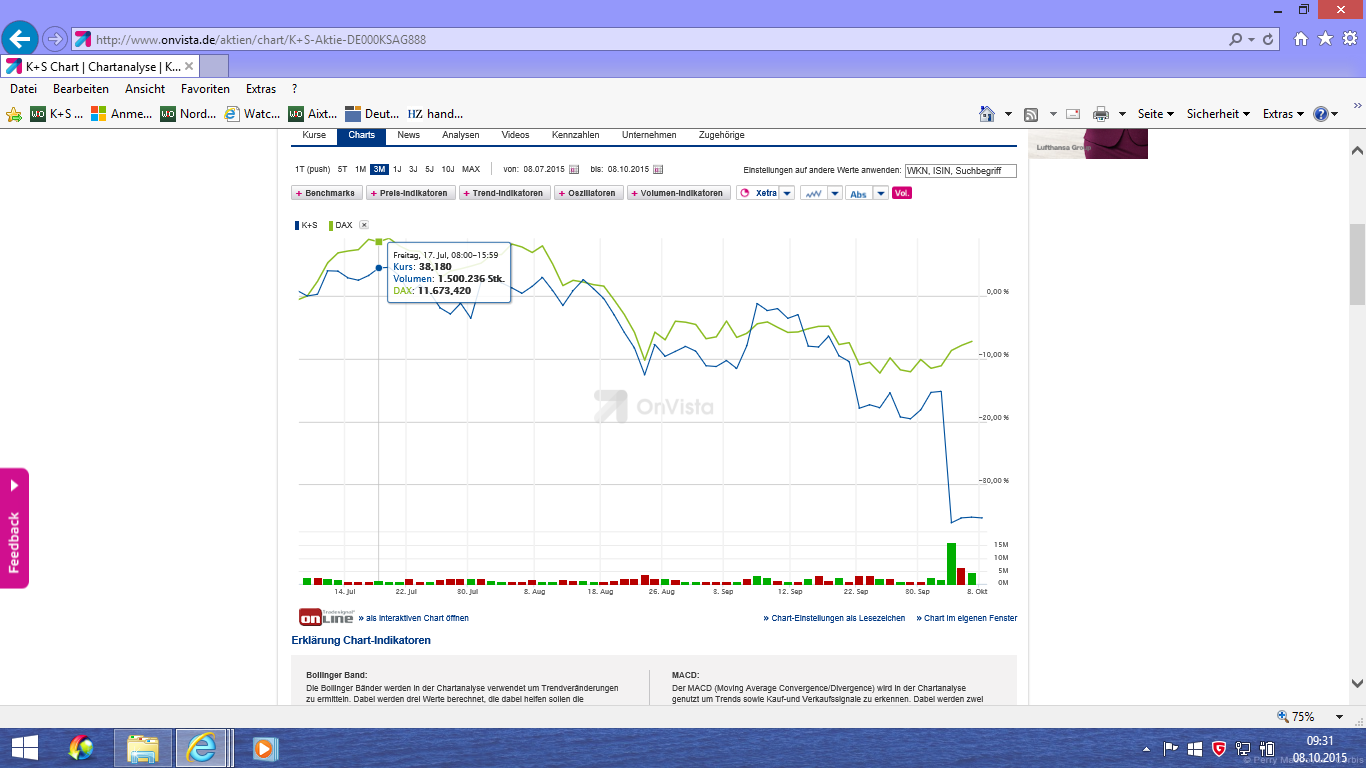Image resolution: width=1366 pixels, height=768 pixels.
Task: Open the Favoriten menu
Action: (x=206, y=89)
